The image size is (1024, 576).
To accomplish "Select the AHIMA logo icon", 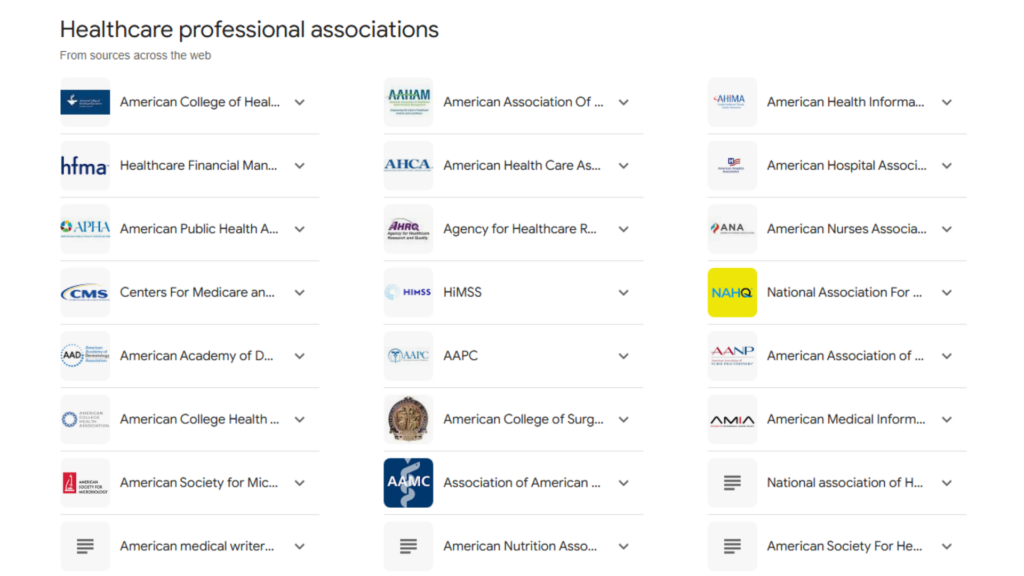I will pos(732,101).
